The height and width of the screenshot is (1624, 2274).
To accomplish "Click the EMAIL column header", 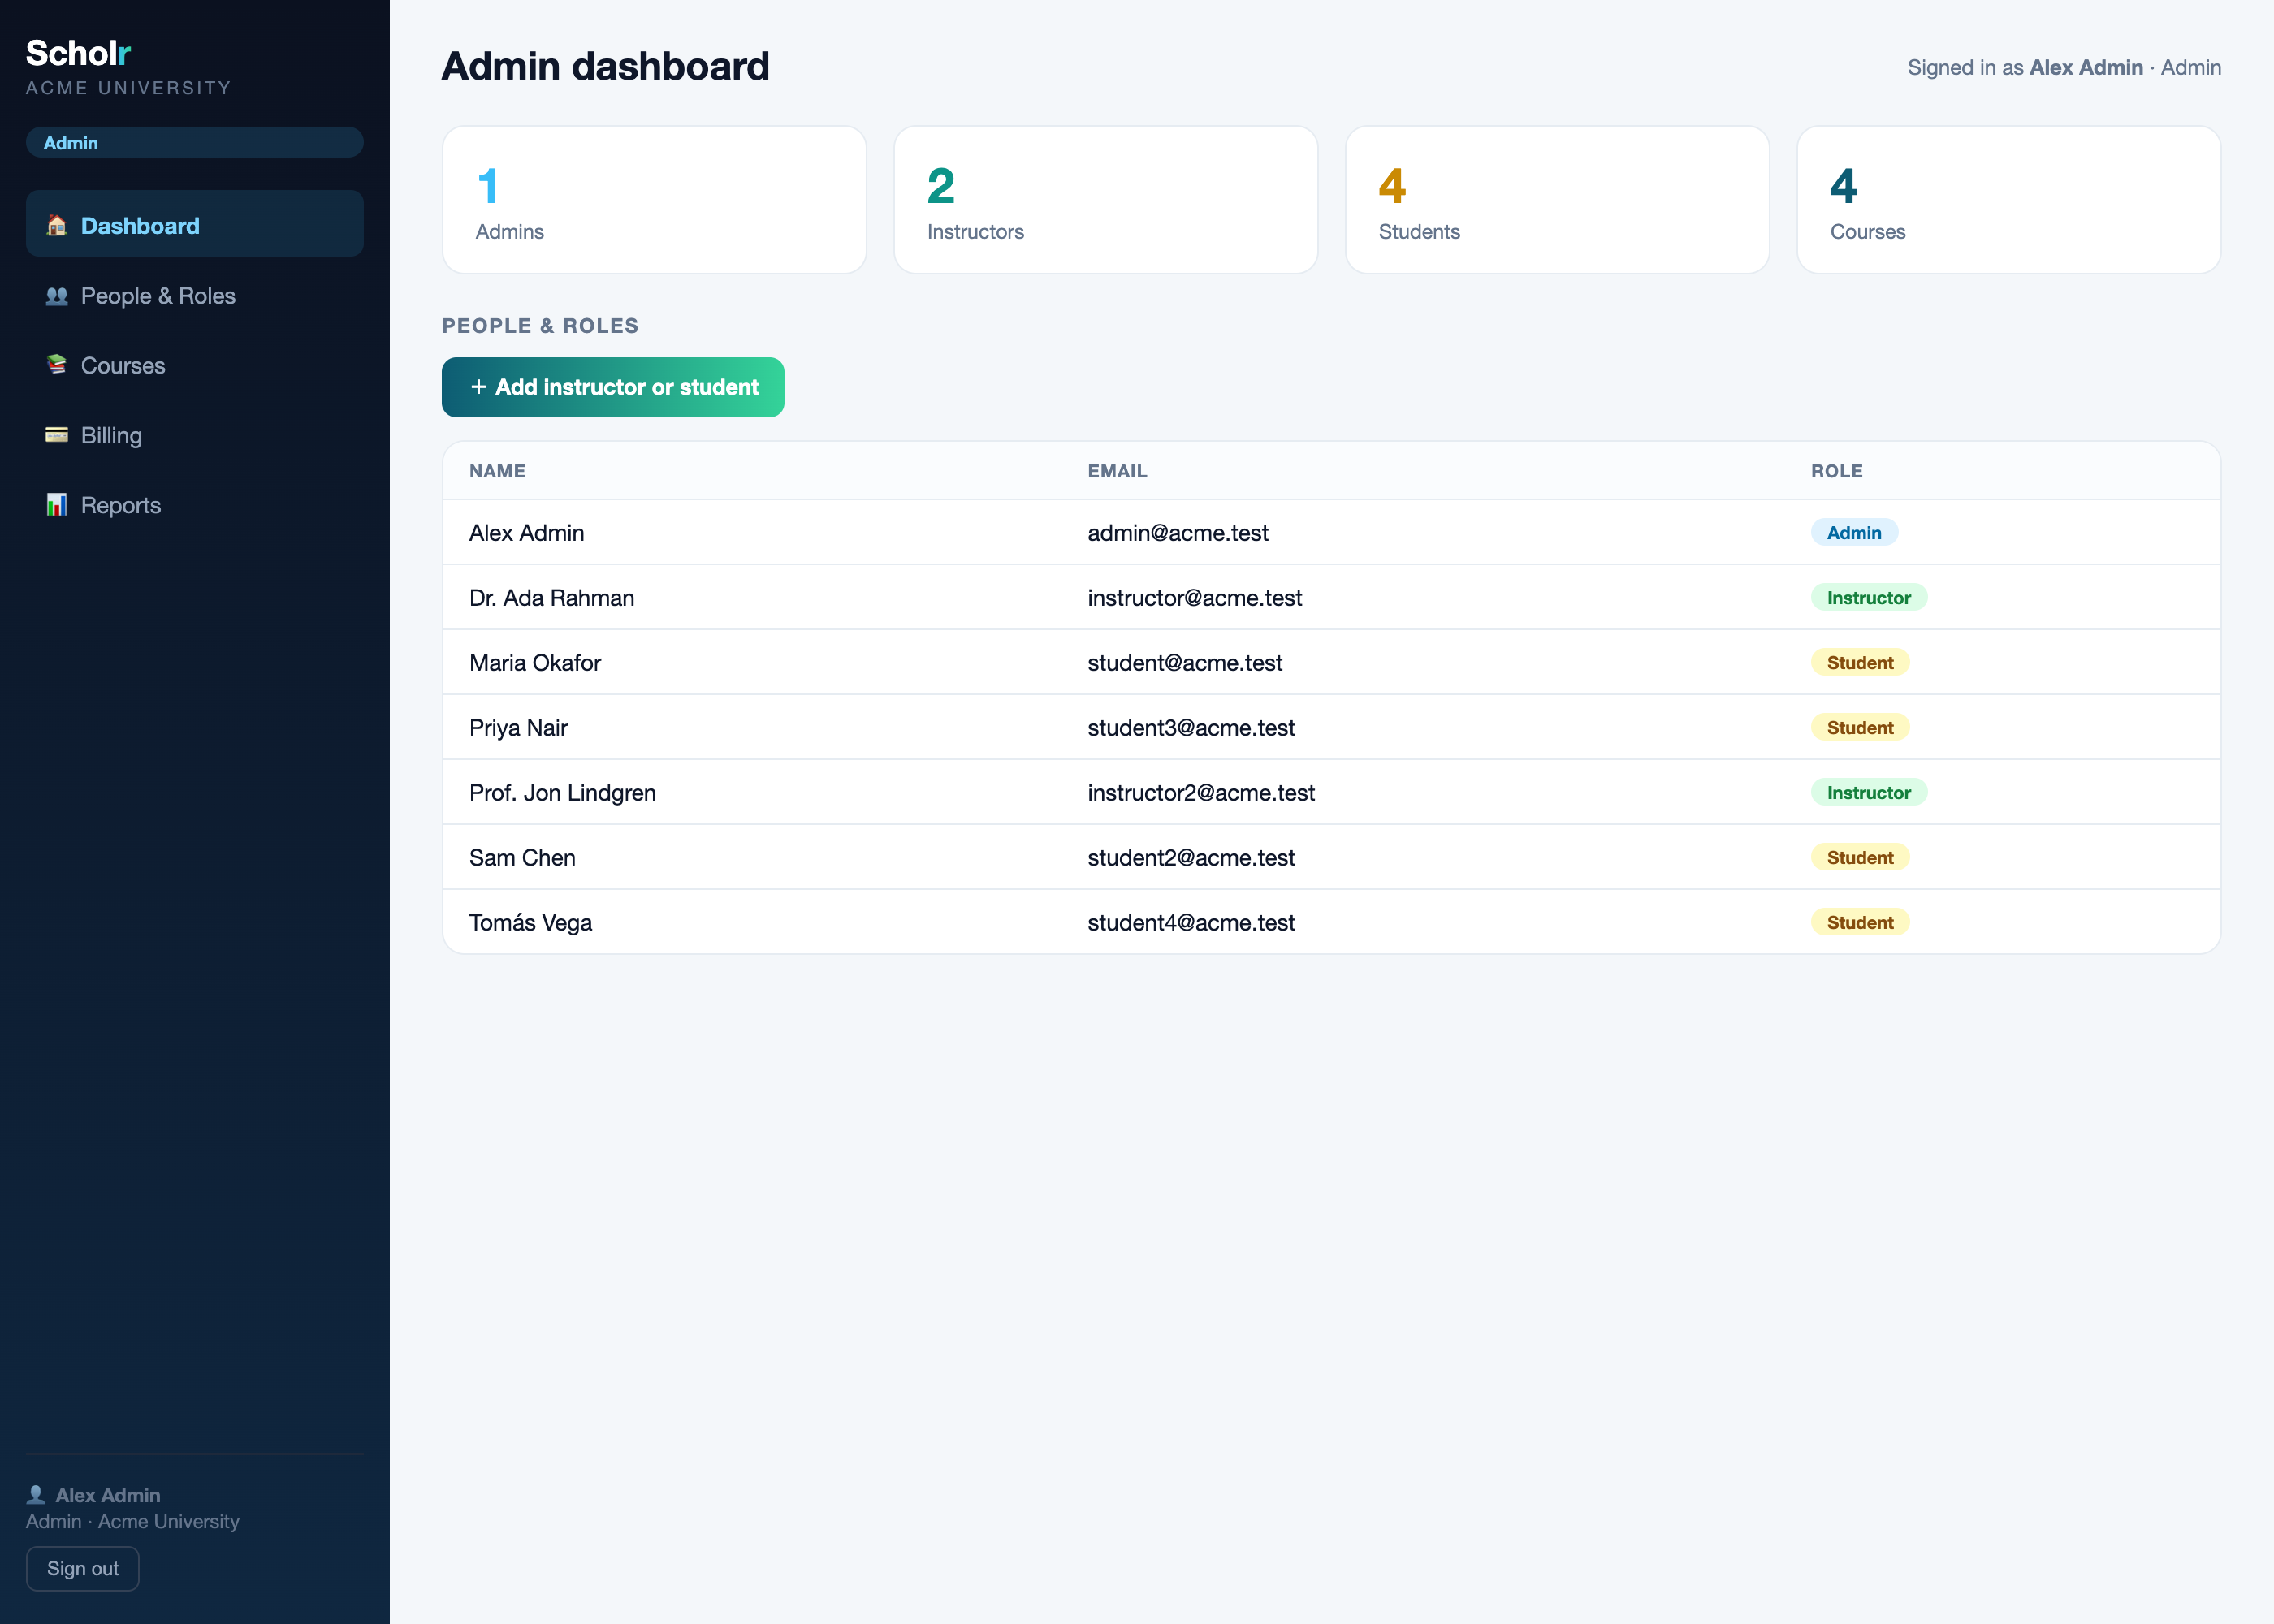I will [x=1117, y=471].
